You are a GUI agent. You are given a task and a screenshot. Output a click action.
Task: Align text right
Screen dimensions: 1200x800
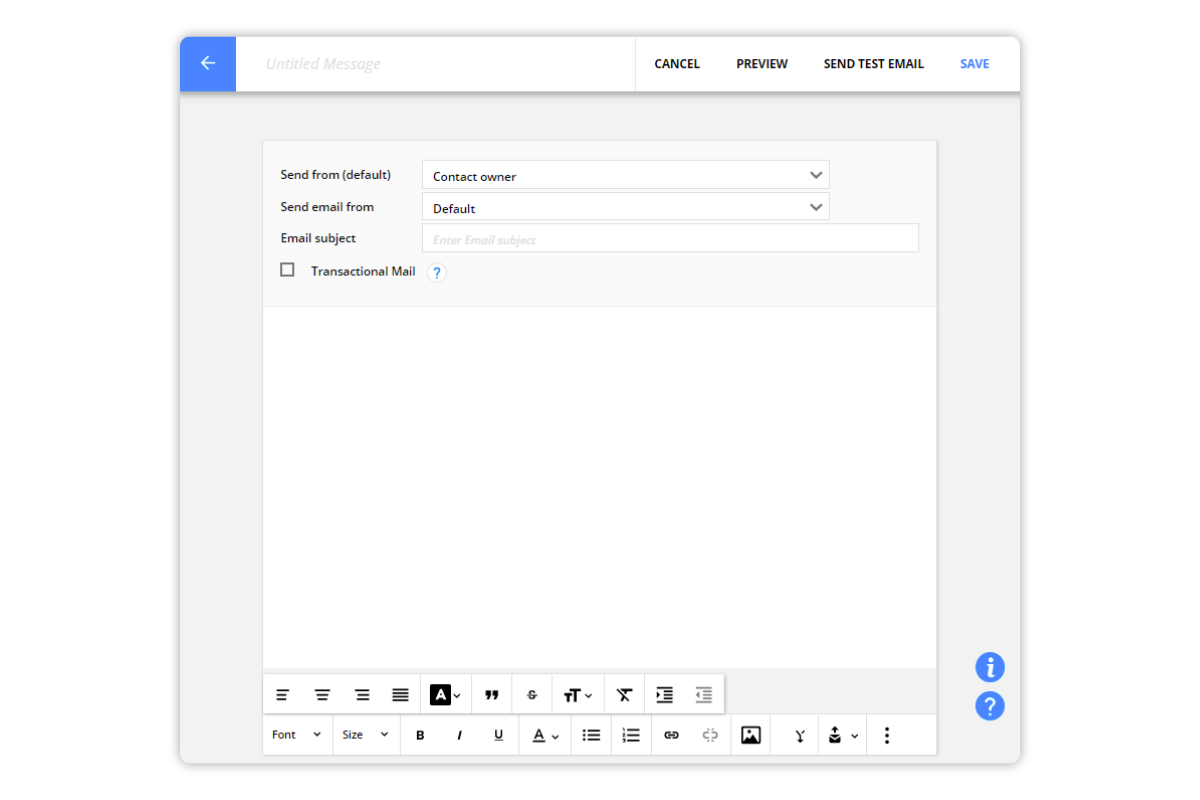coord(362,695)
